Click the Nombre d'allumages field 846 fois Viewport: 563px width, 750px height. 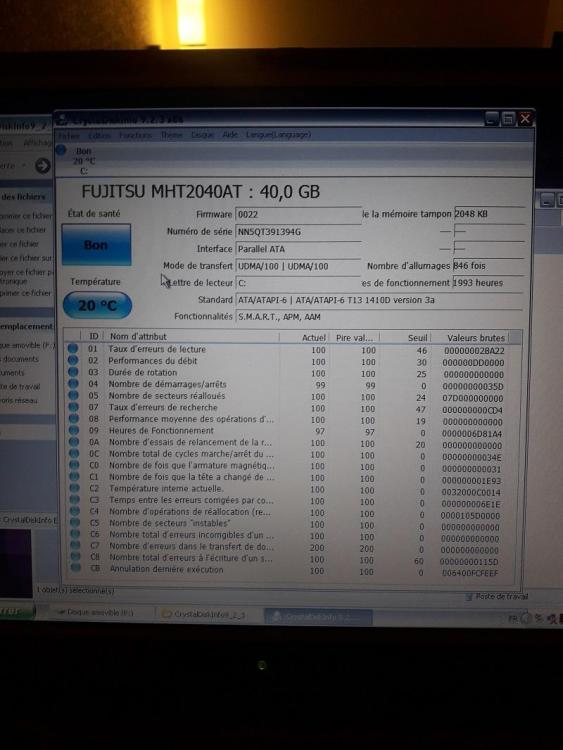[x=488, y=265]
